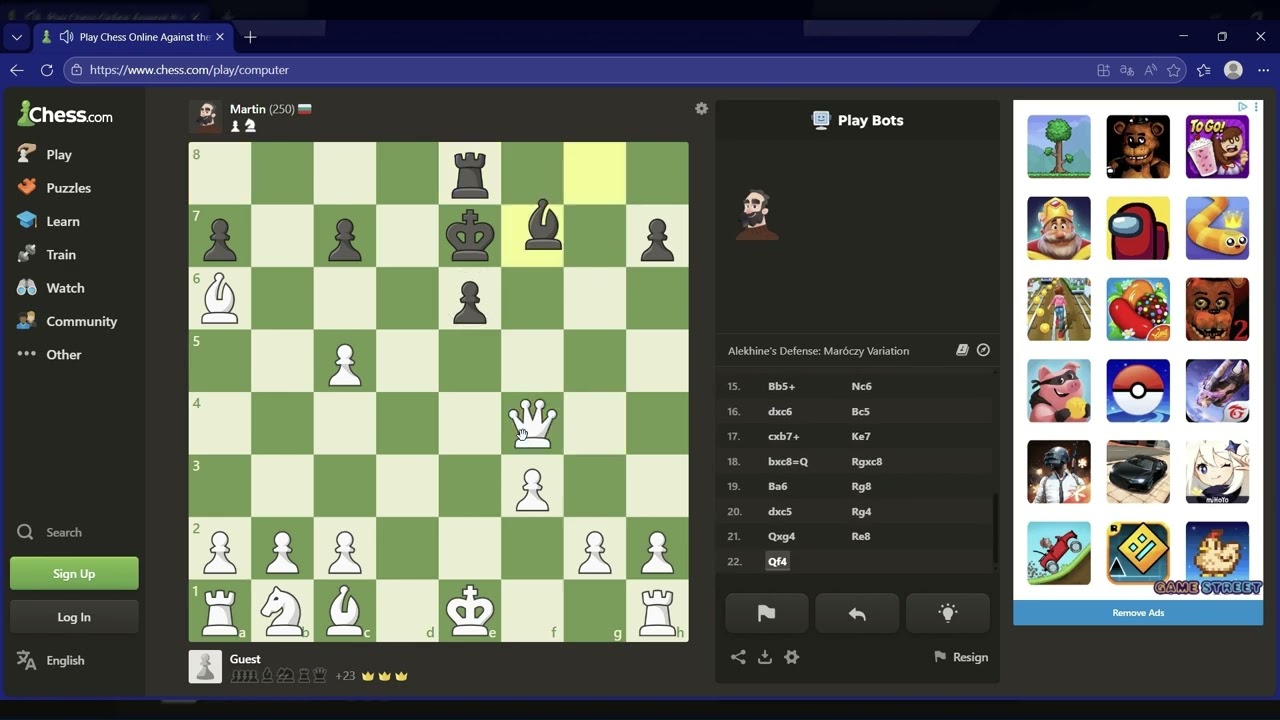Screen dimensions: 1280x720
Task: Take back move with undo arrow button
Action: pos(857,614)
